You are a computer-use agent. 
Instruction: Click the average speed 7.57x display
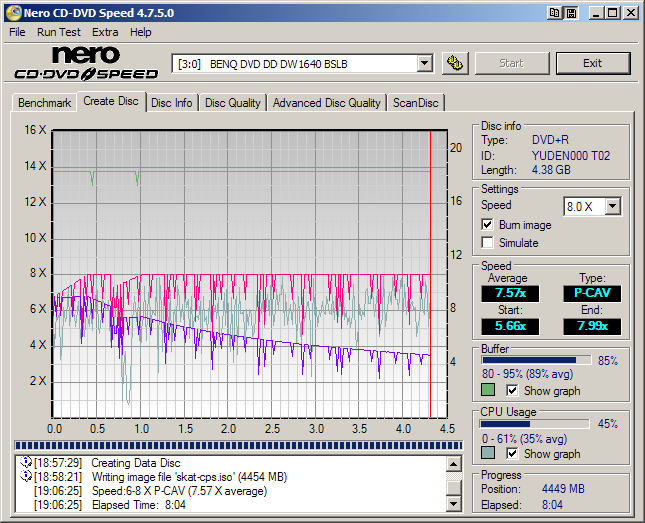pyautogui.click(x=510, y=293)
